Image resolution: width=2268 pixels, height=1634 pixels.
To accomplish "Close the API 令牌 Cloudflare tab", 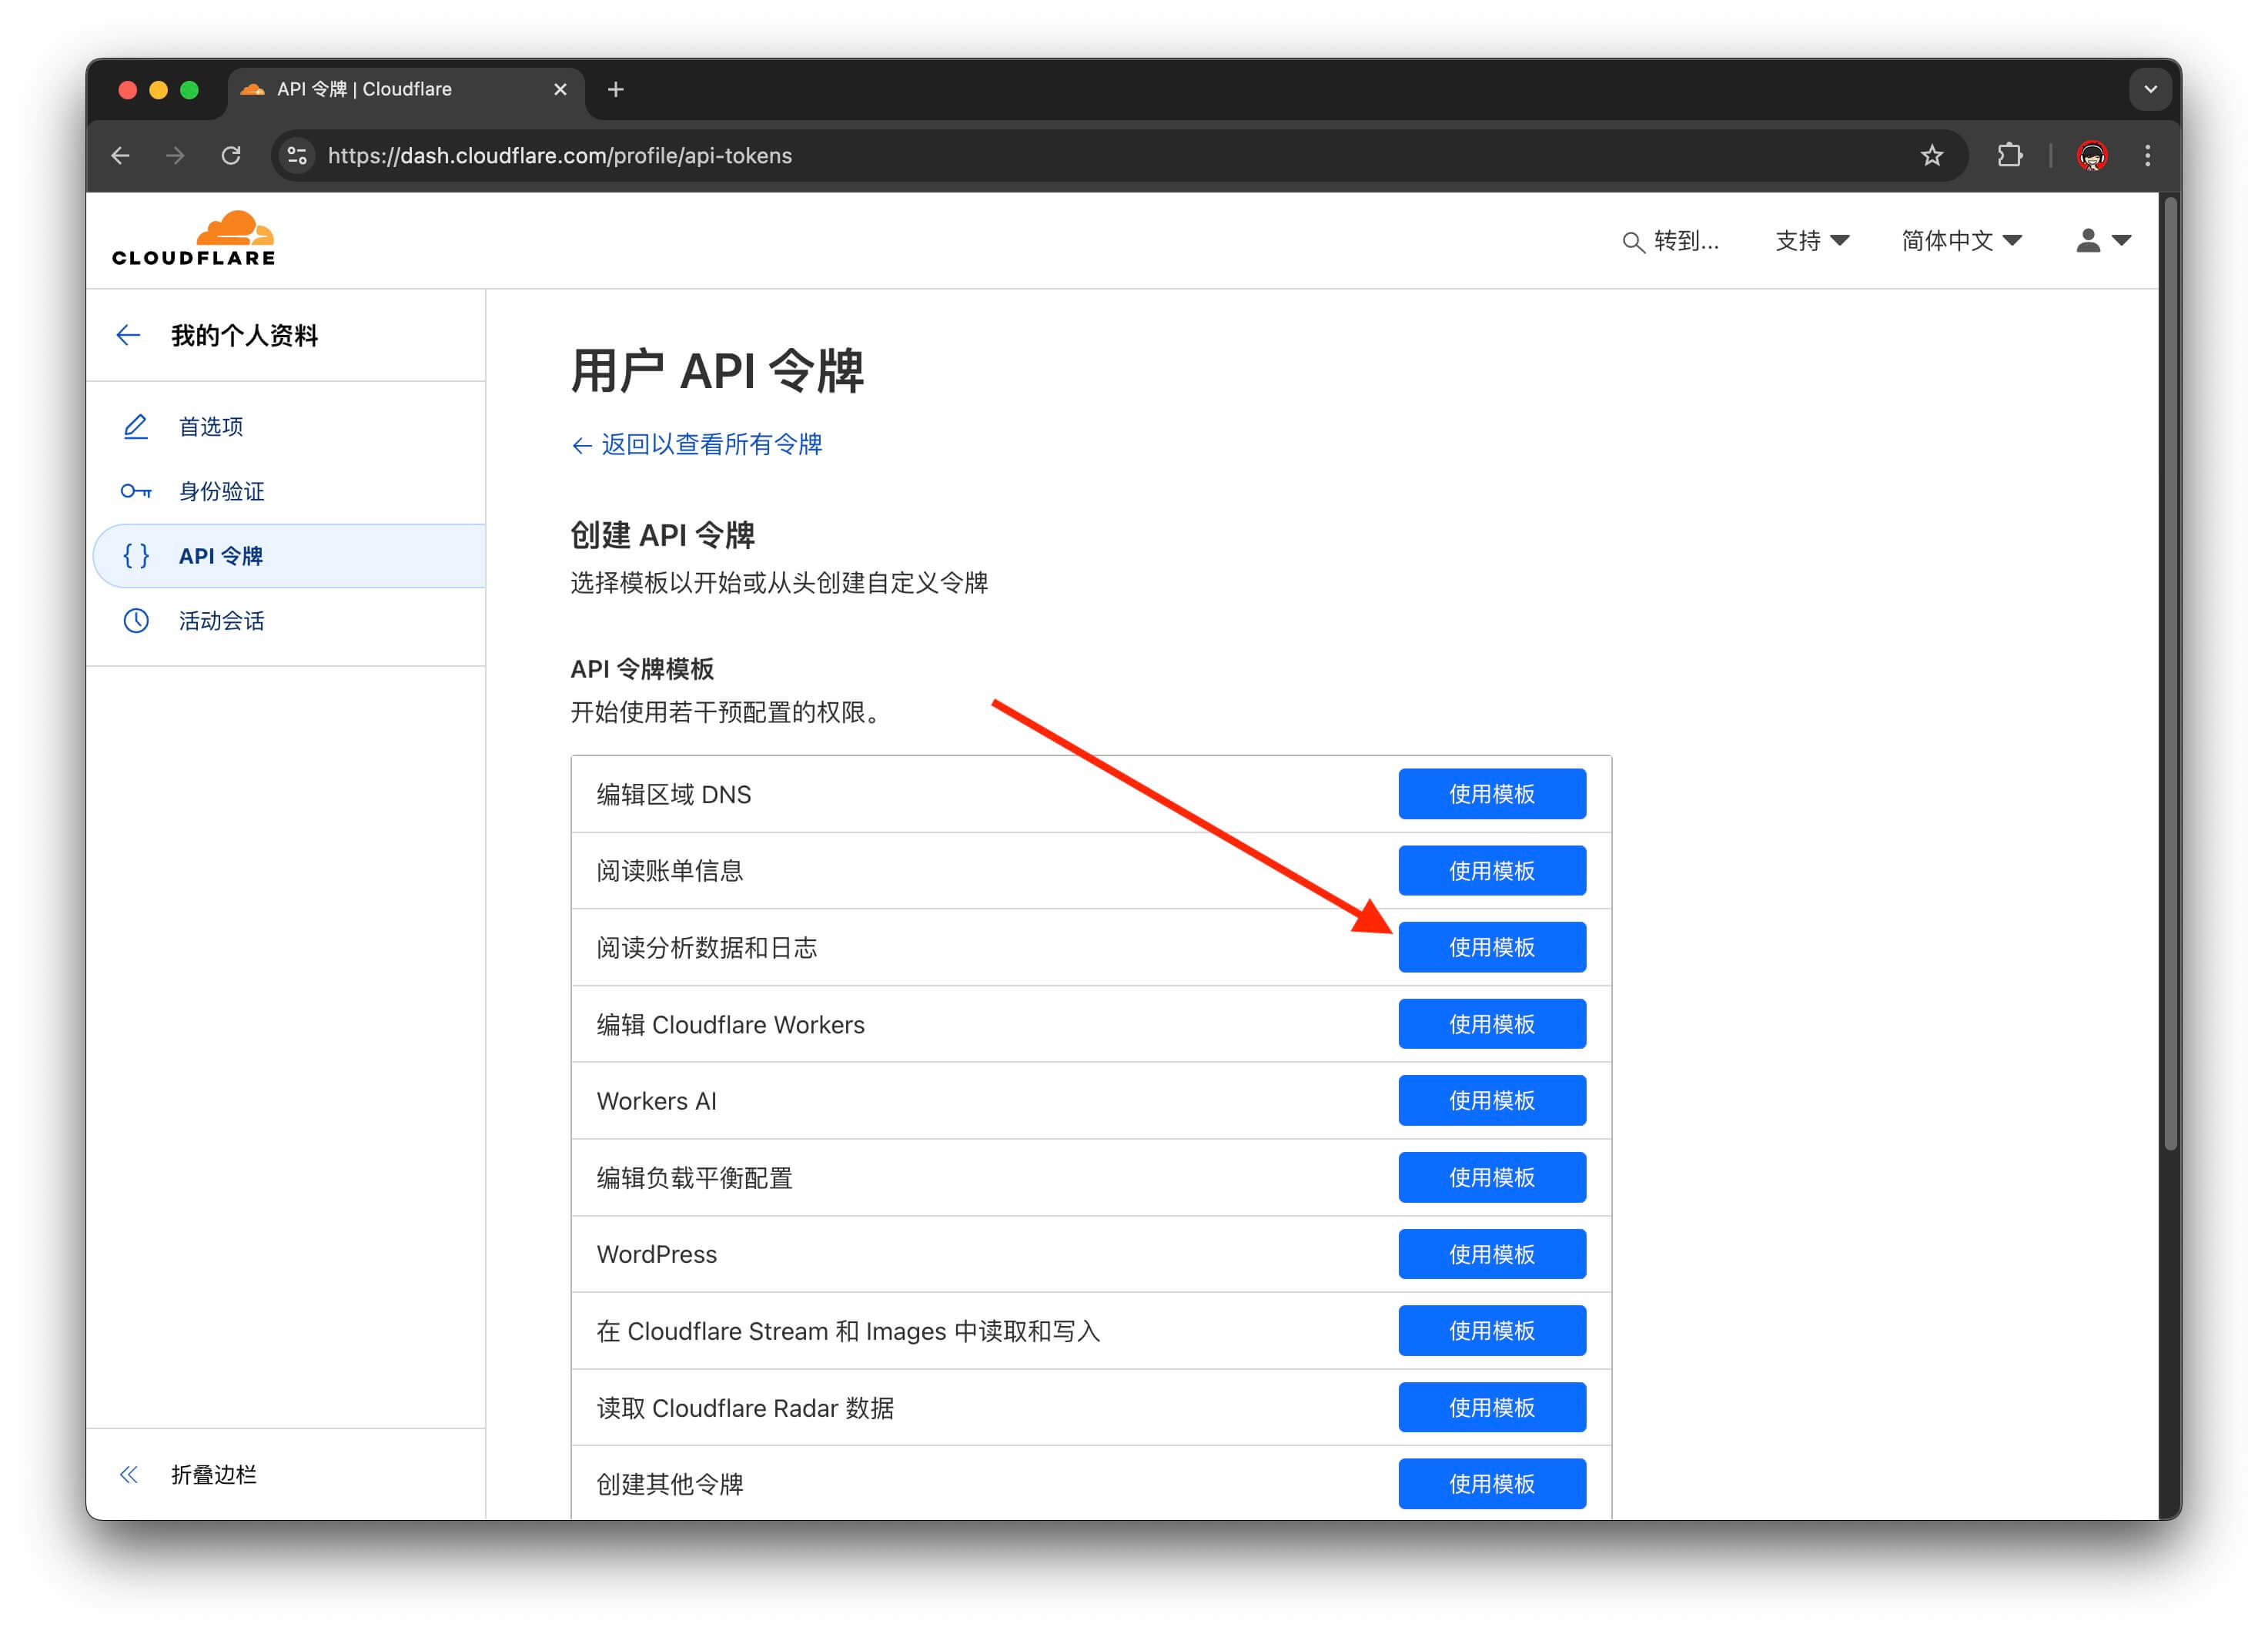I will (x=560, y=90).
